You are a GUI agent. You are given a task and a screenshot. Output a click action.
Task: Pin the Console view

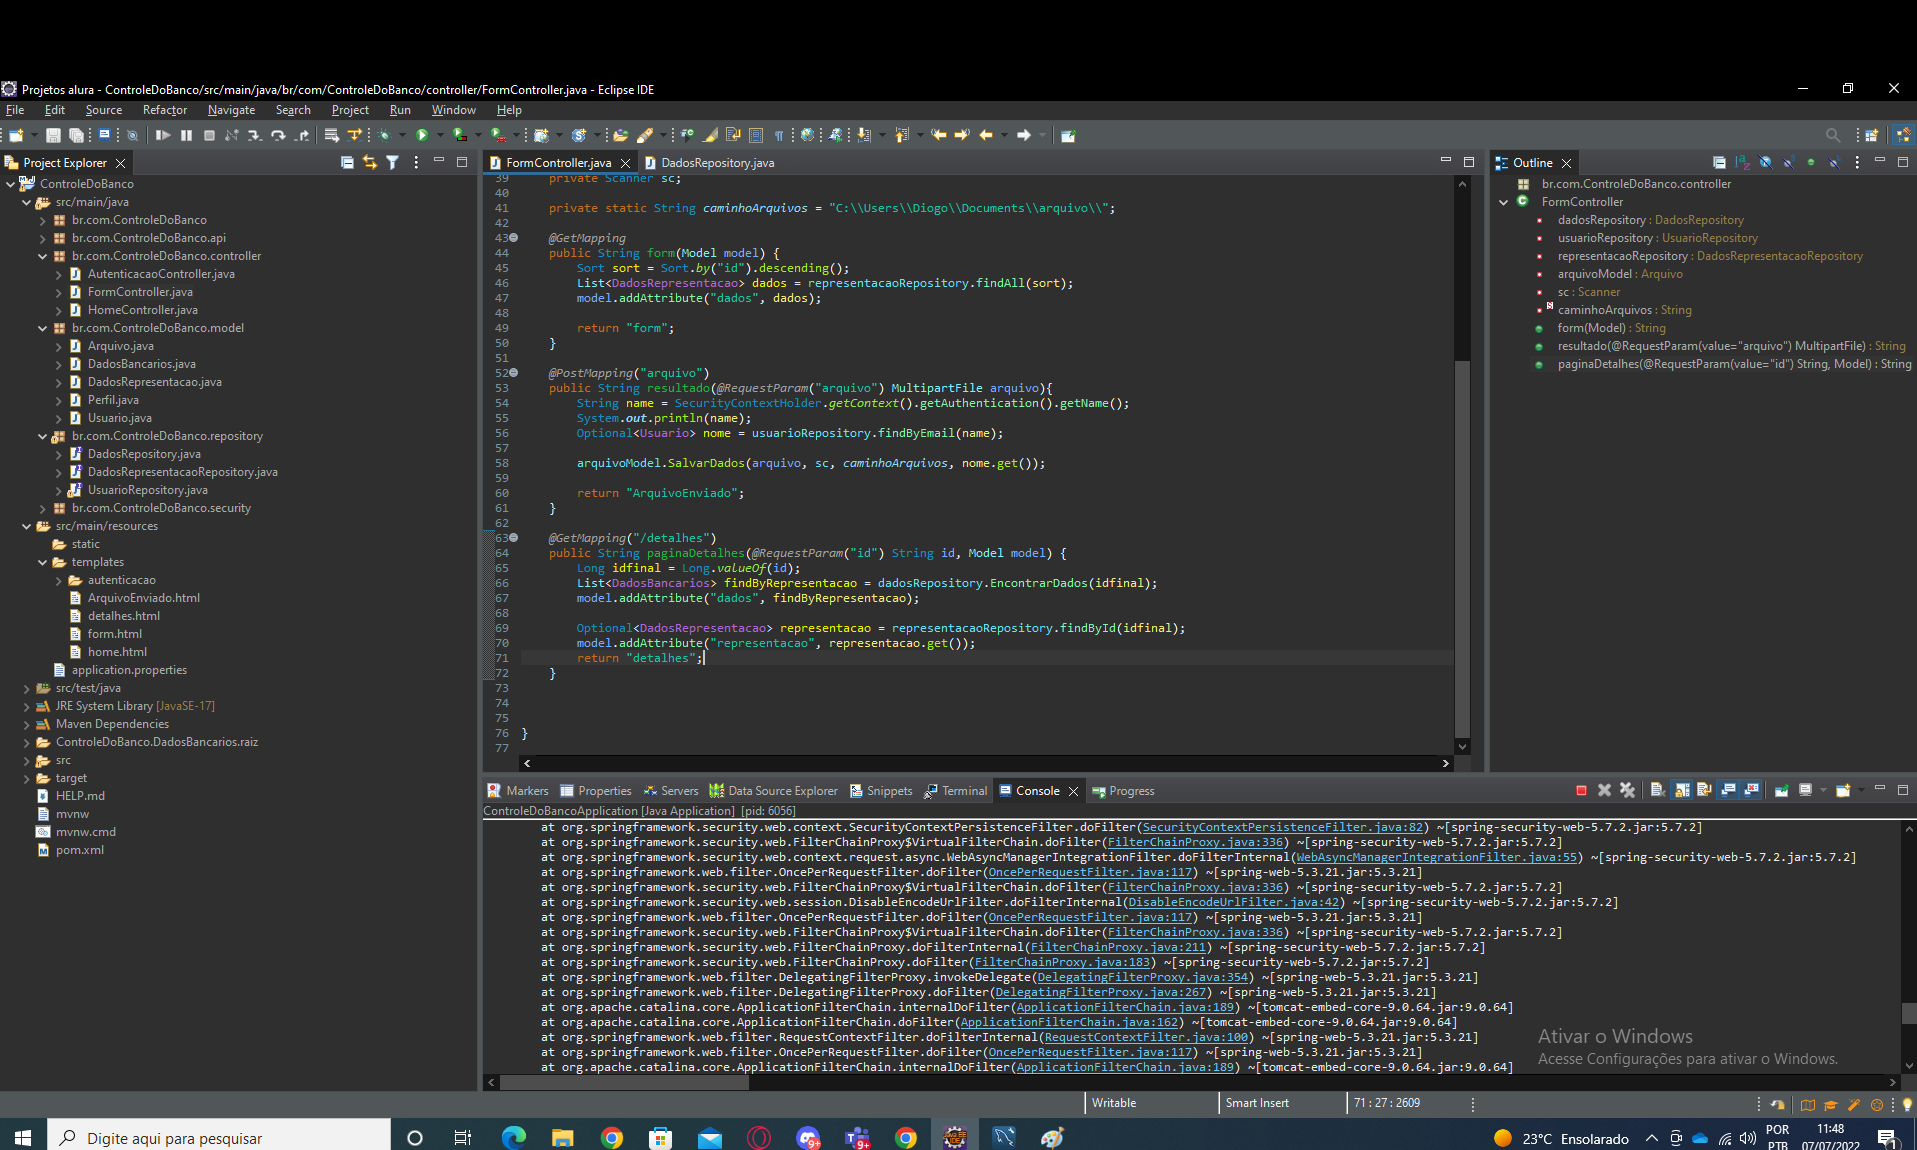click(1782, 790)
